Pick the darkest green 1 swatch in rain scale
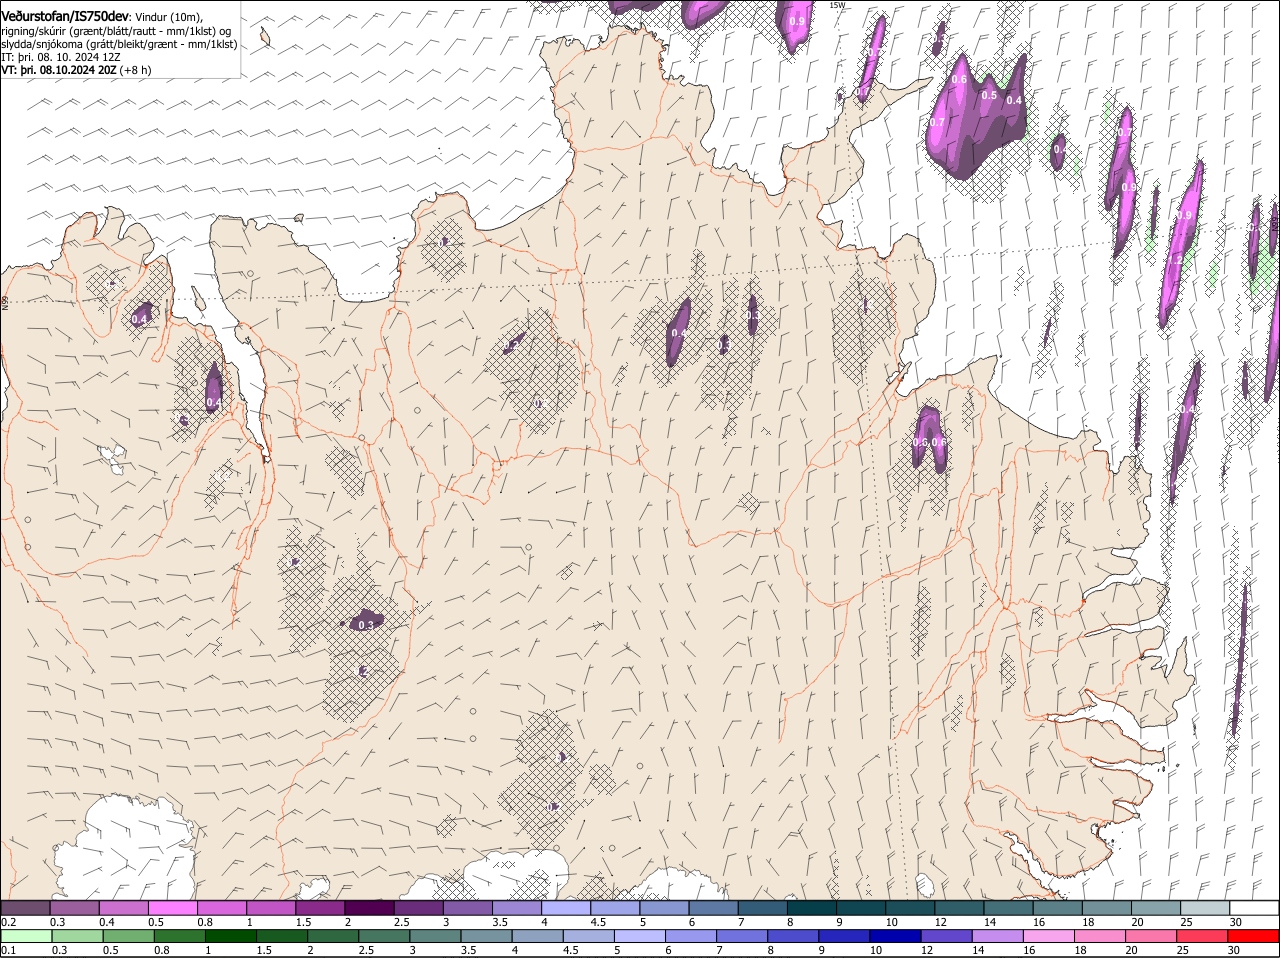Screen dimensions: 1280x958 230,936
